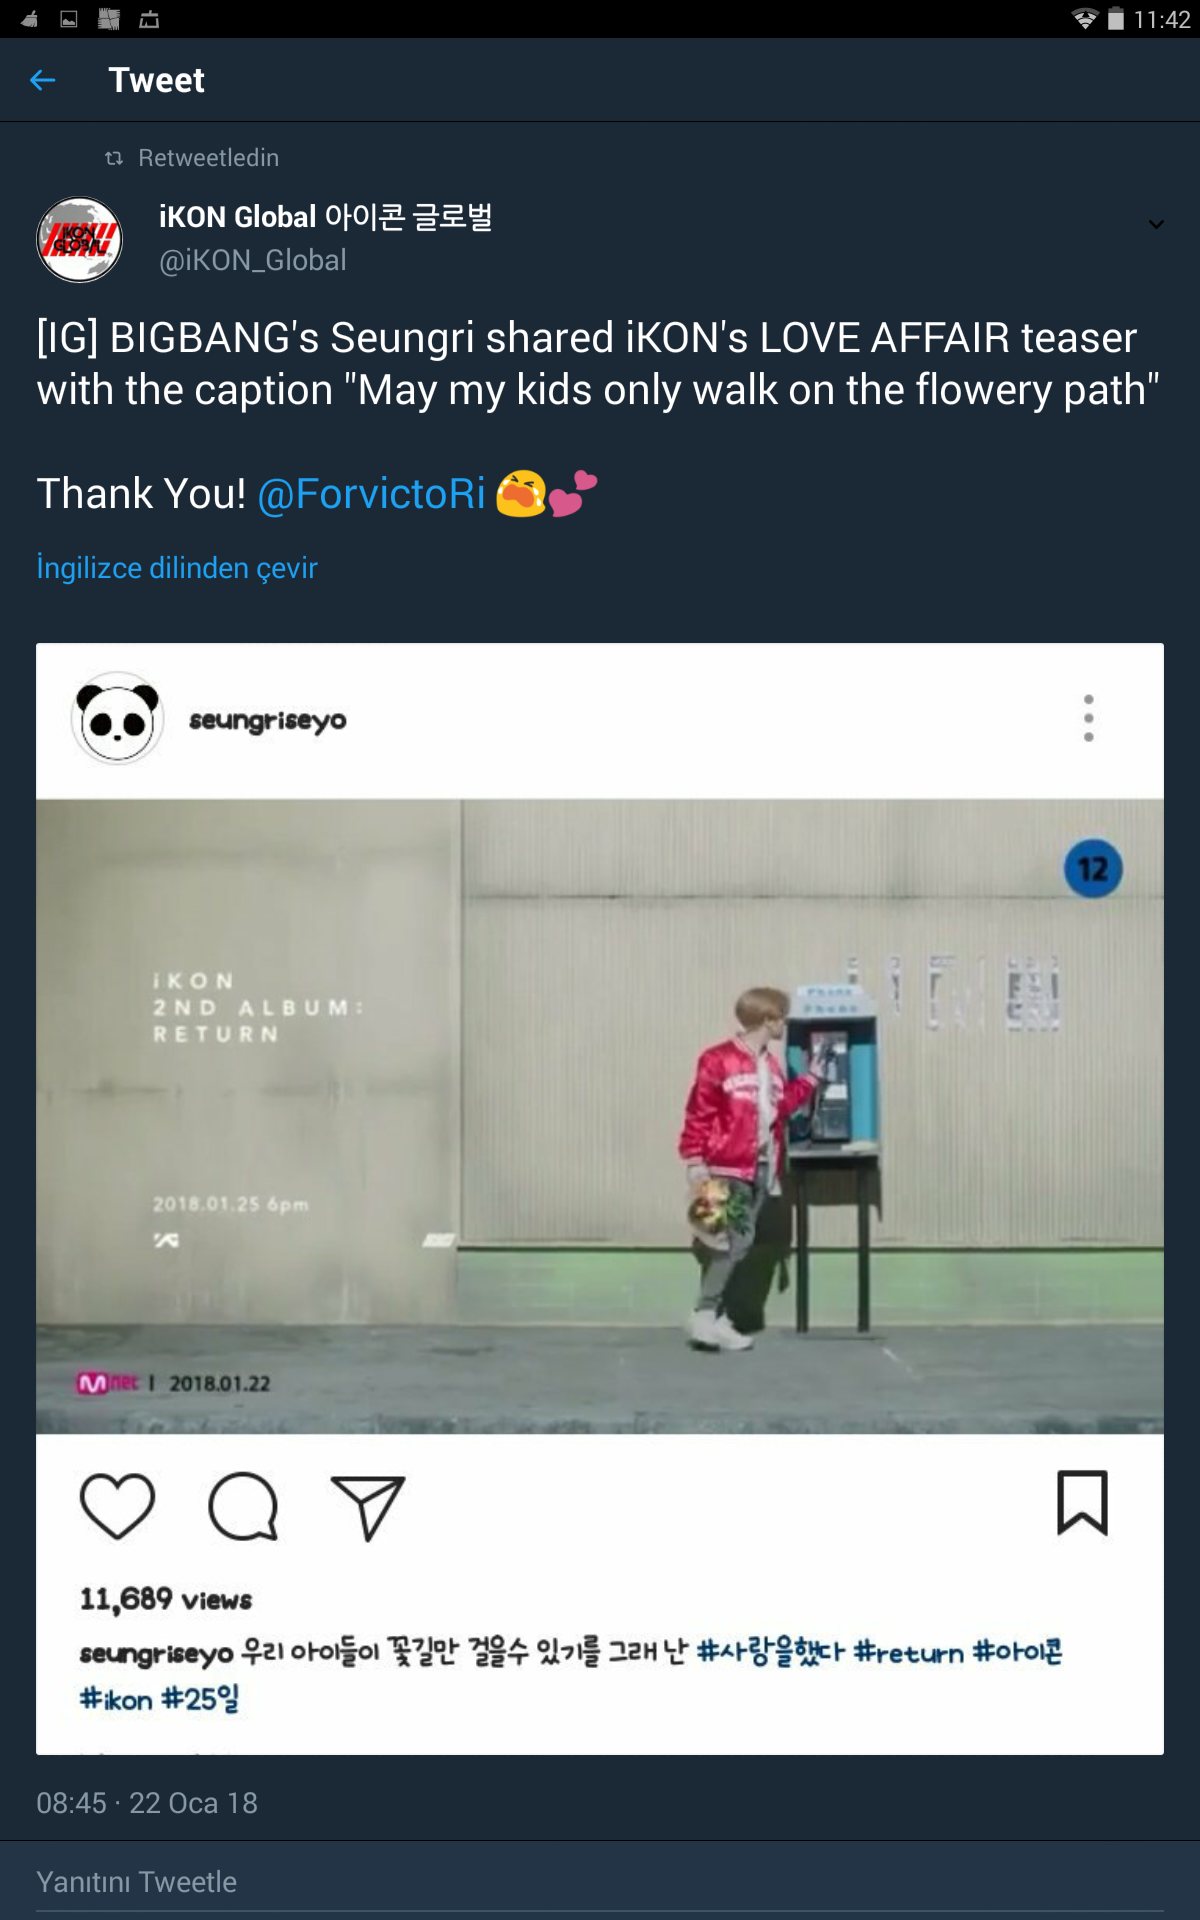Viewport: 1200px width, 1920px height.
Task: Tap the comment bubble icon
Action: pyautogui.click(x=243, y=1506)
